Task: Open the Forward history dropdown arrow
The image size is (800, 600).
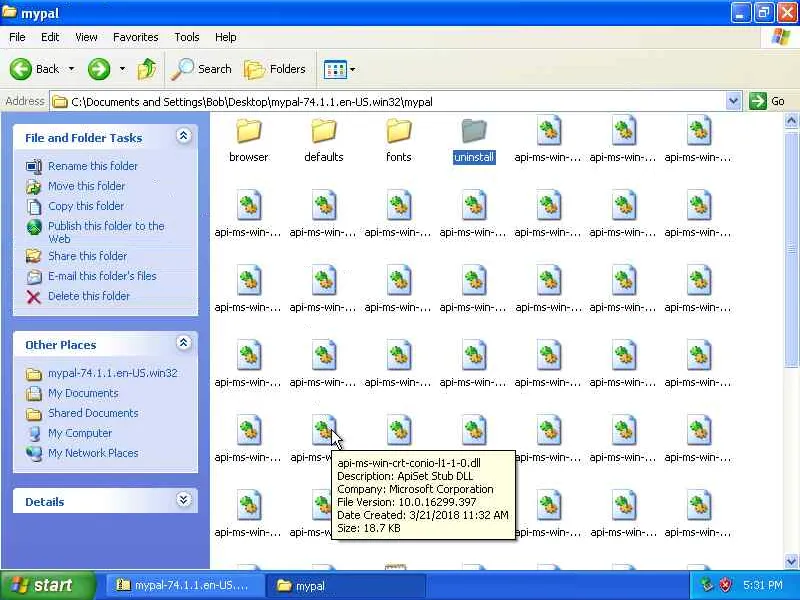Action: coord(122,69)
